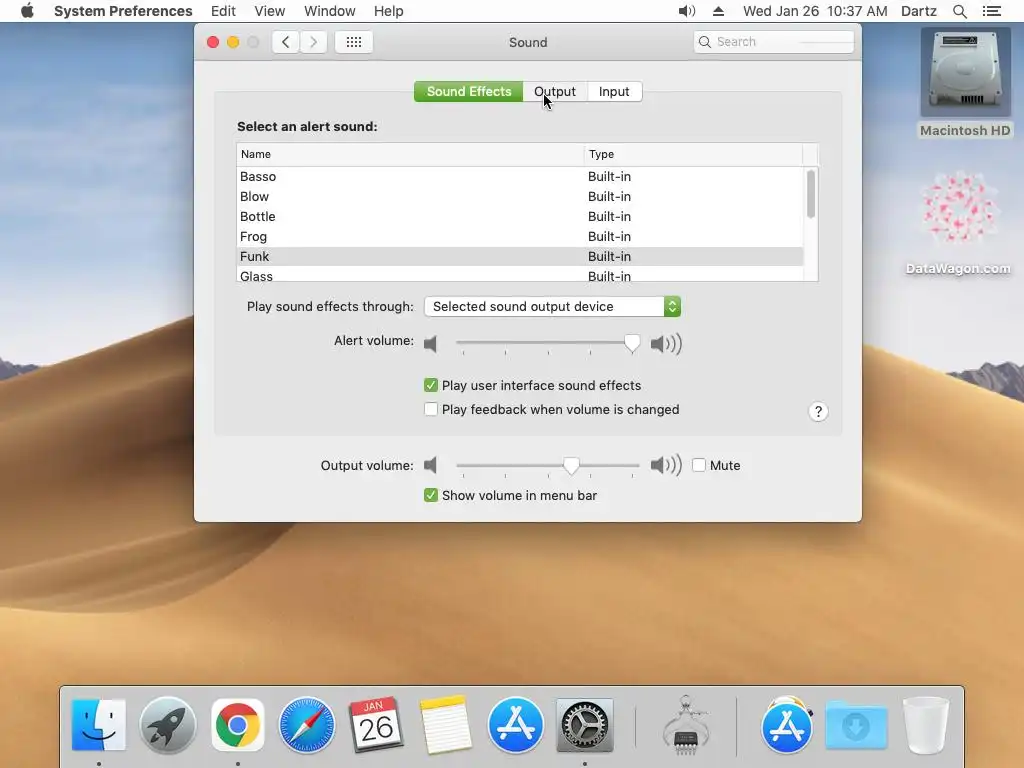The width and height of the screenshot is (1024, 768).
Task: Open the Help menu
Action: click(x=389, y=11)
